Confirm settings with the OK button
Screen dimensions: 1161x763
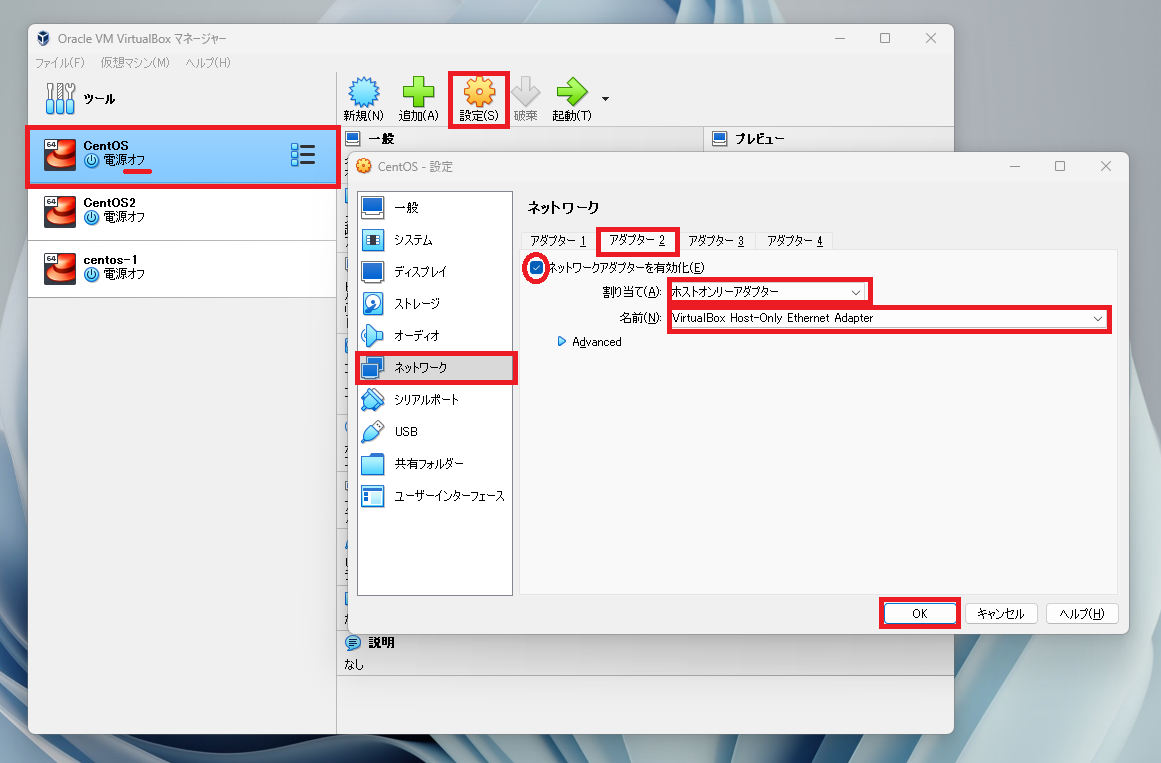point(920,613)
